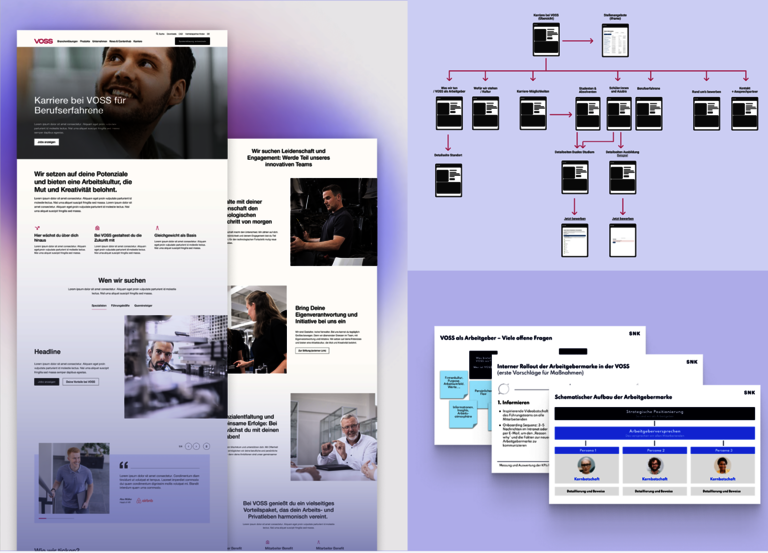Click the 'Berufserfahrene' sitemap wireframe

pos(649,114)
